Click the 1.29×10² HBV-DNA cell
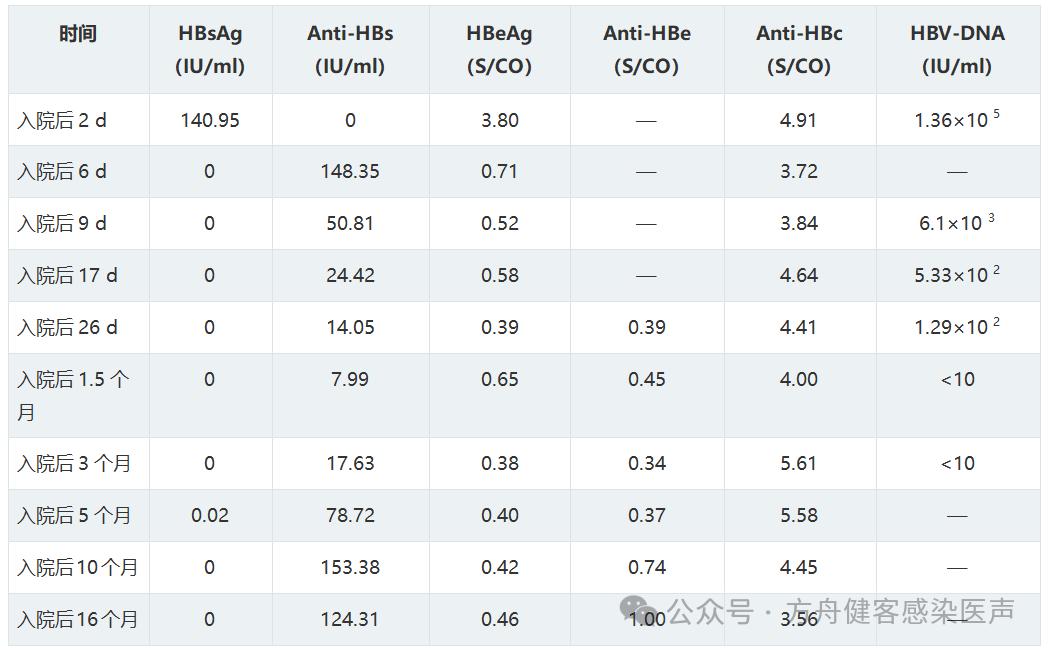1049x654 pixels. pos(957,326)
